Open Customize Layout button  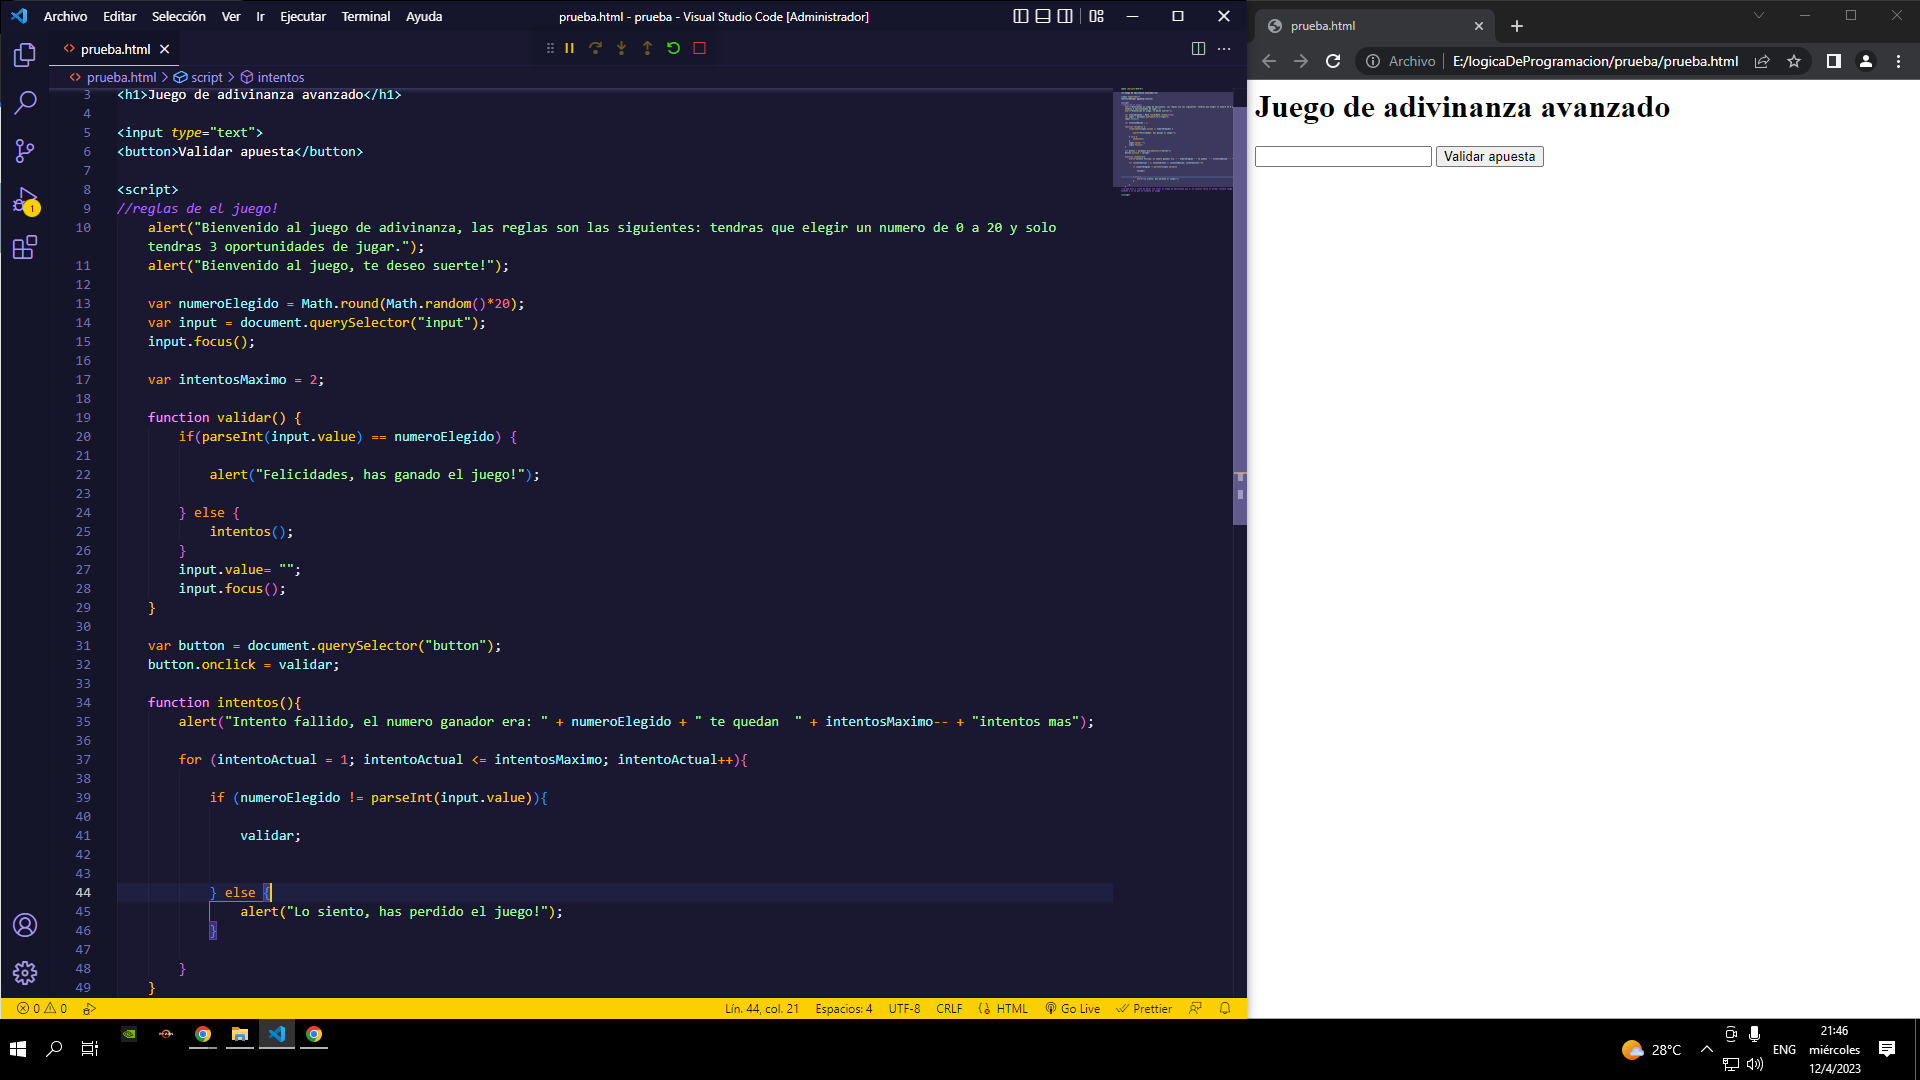(x=1097, y=16)
